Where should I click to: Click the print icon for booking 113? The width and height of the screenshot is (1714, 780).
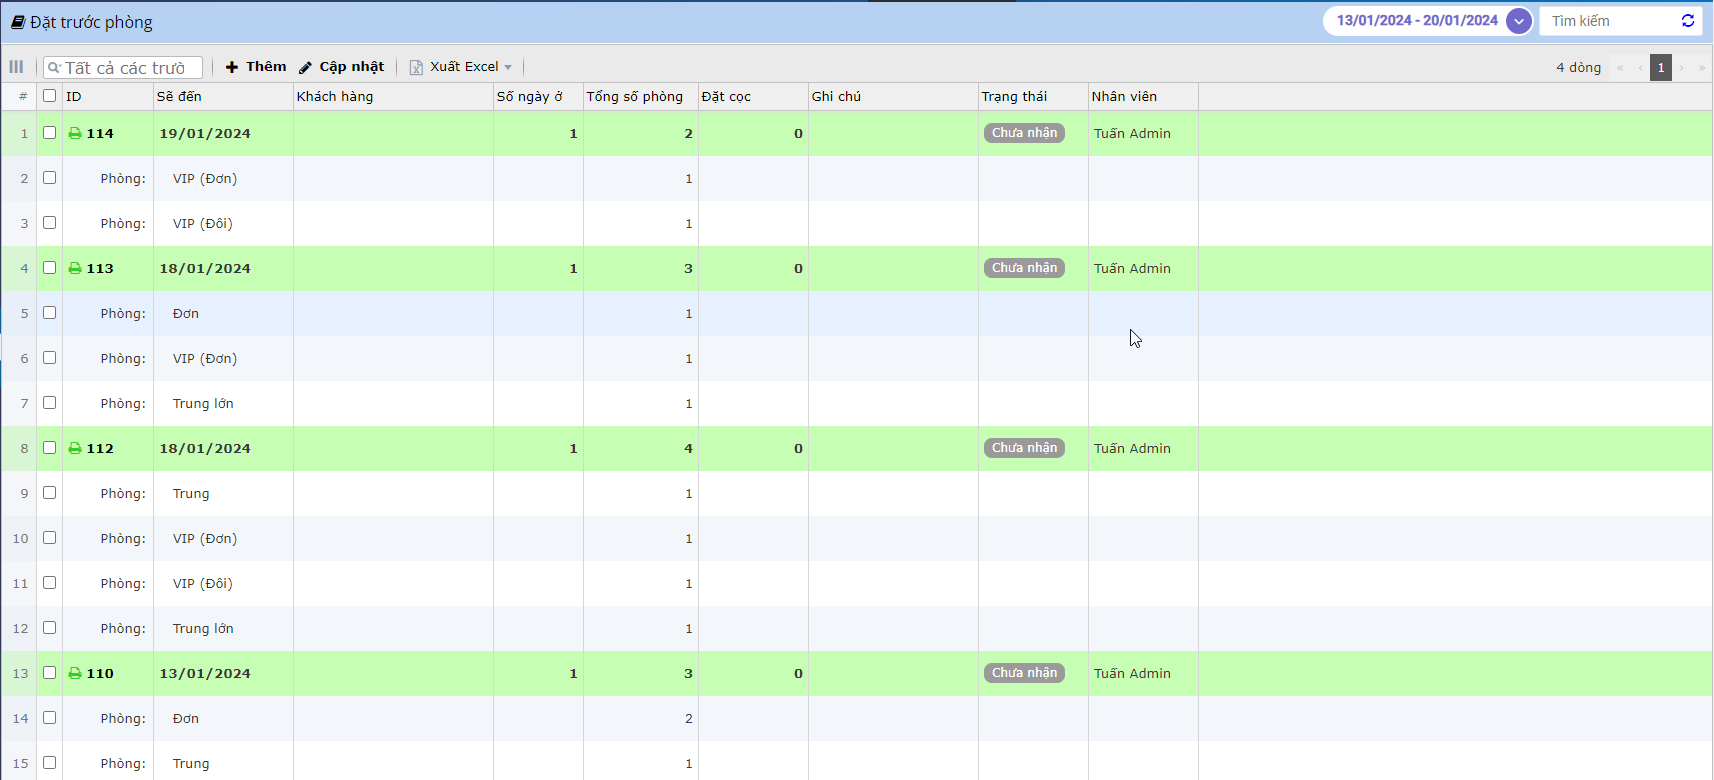click(75, 268)
